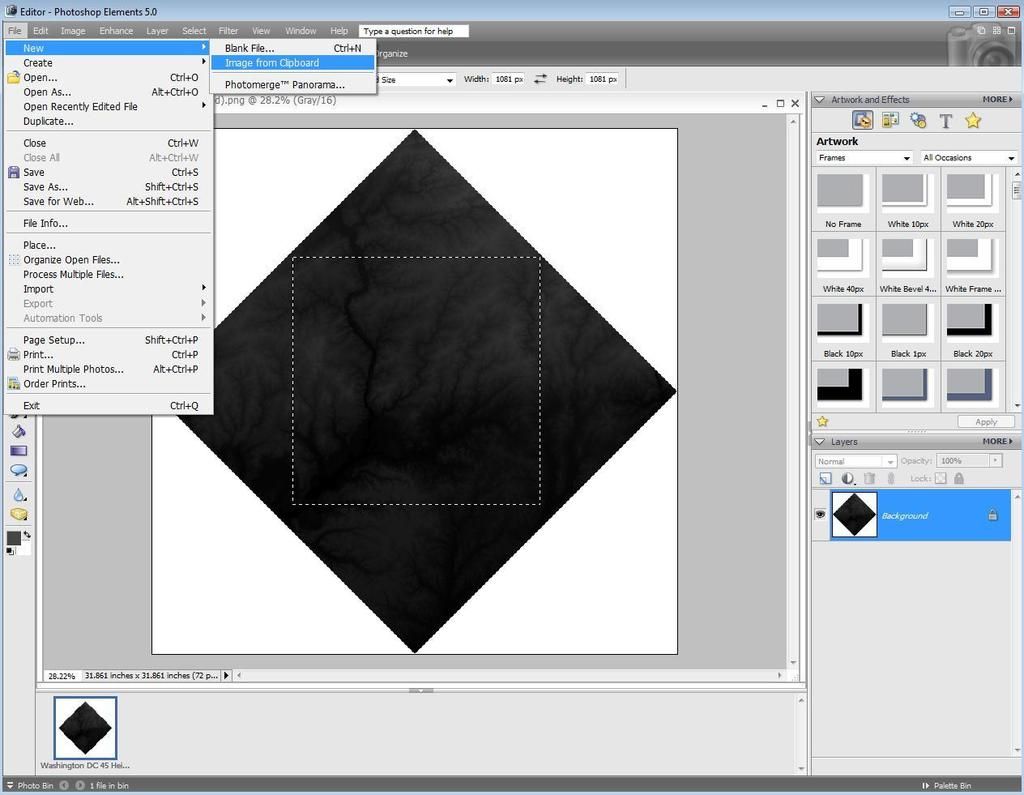This screenshot has height=795, width=1024.
Task: Select the Sponge tool
Action: pyautogui.click(x=19, y=514)
